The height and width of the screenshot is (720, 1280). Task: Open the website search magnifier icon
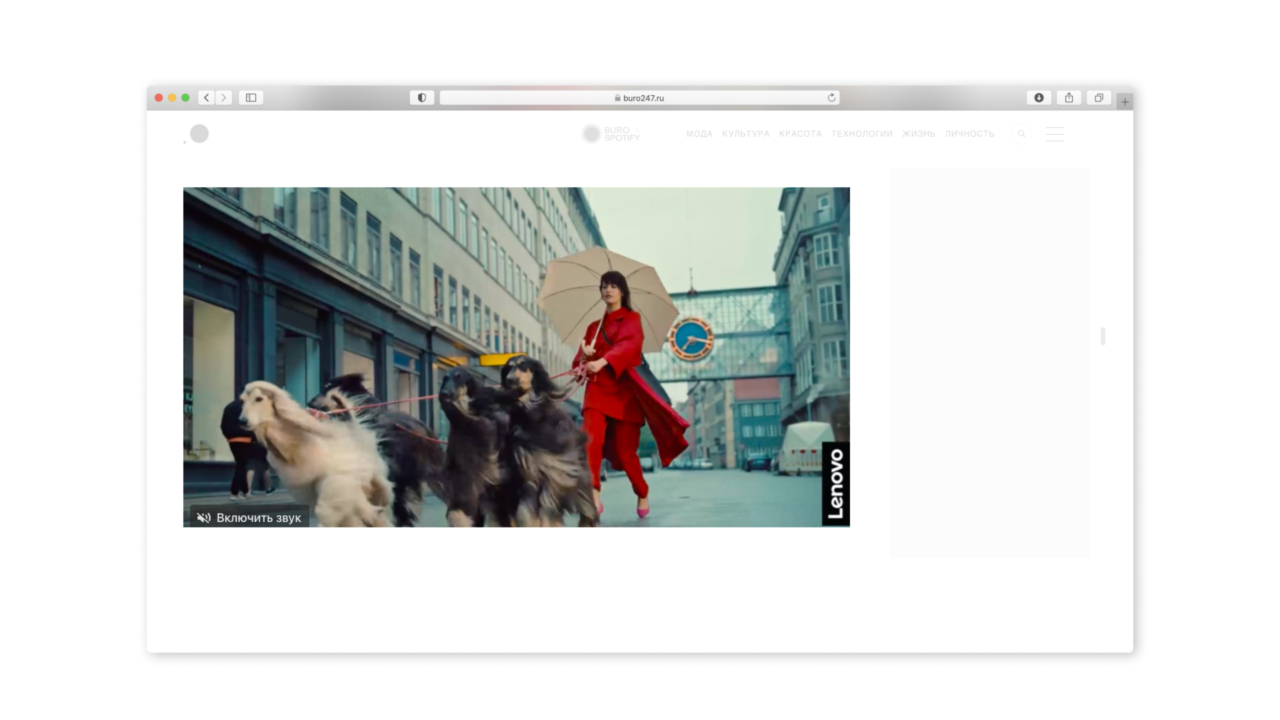click(x=1021, y=134)
